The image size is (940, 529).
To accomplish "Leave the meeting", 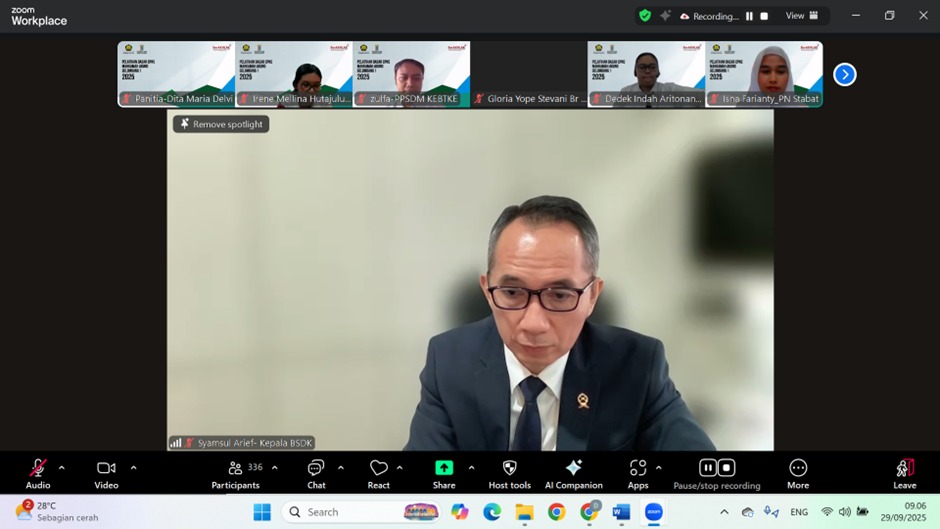I will [904, 474].
